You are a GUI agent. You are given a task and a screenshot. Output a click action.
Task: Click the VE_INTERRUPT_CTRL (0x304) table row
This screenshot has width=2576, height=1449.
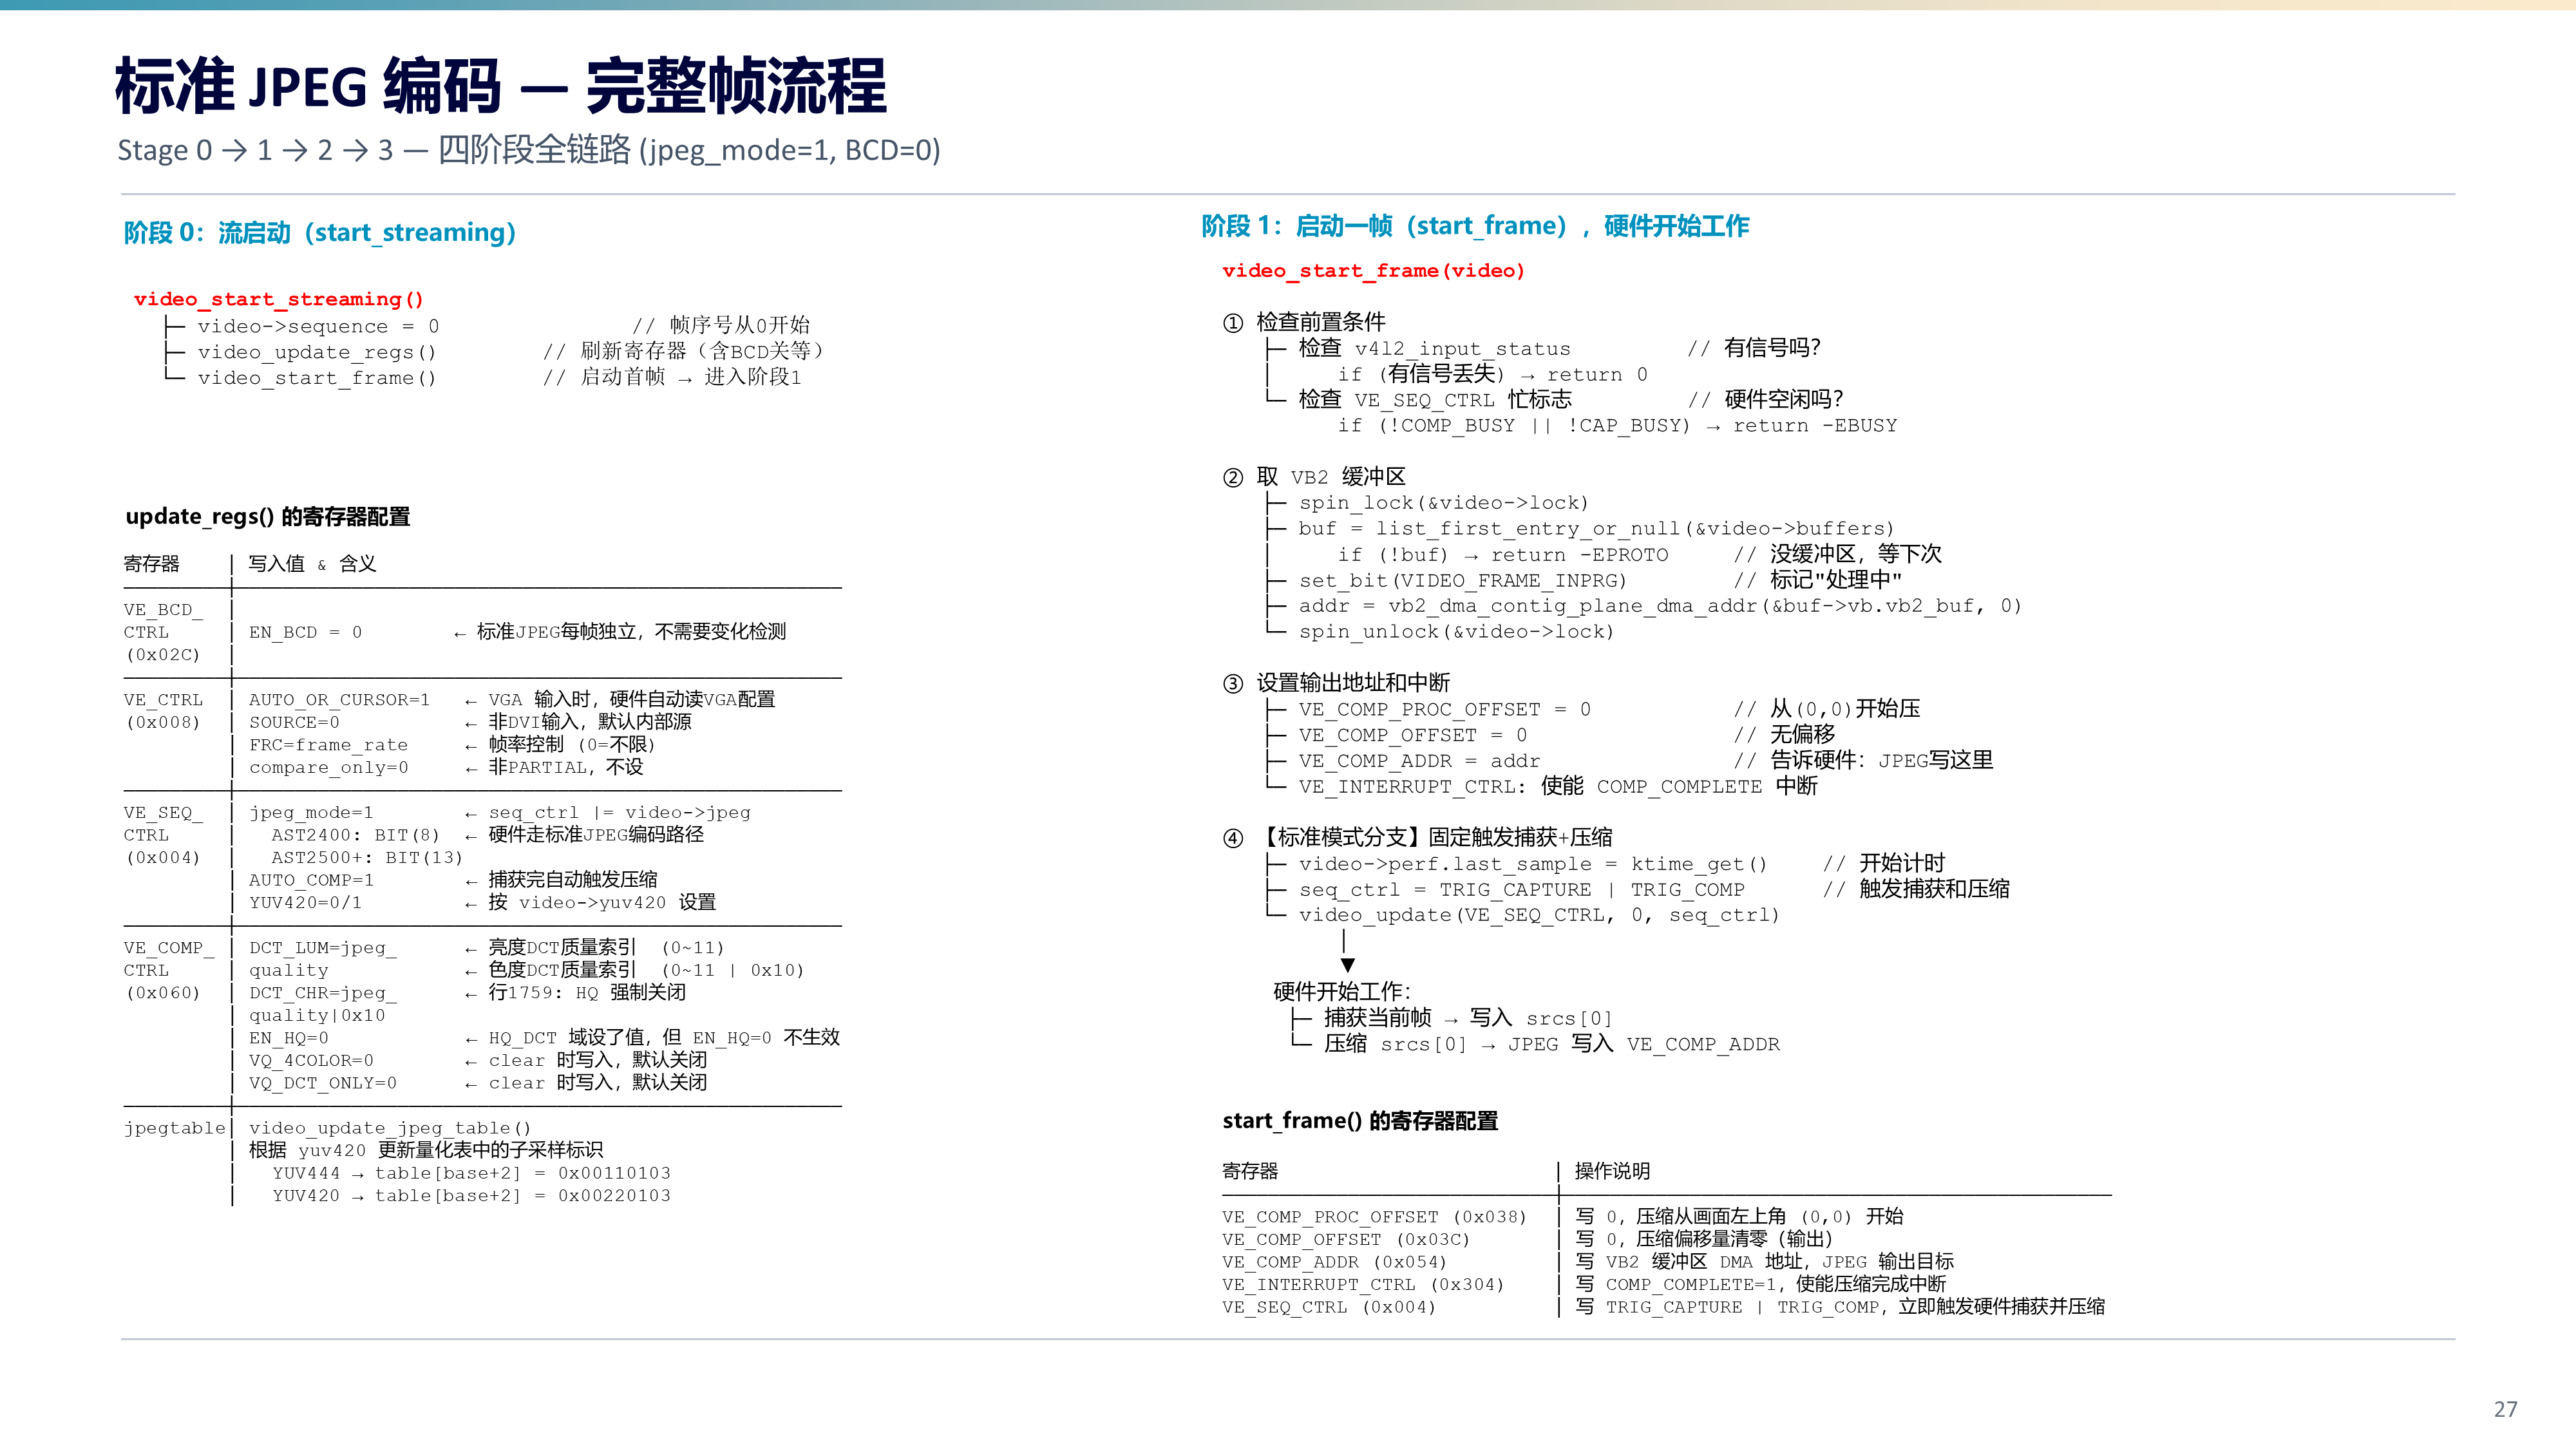point(1667,1285)
